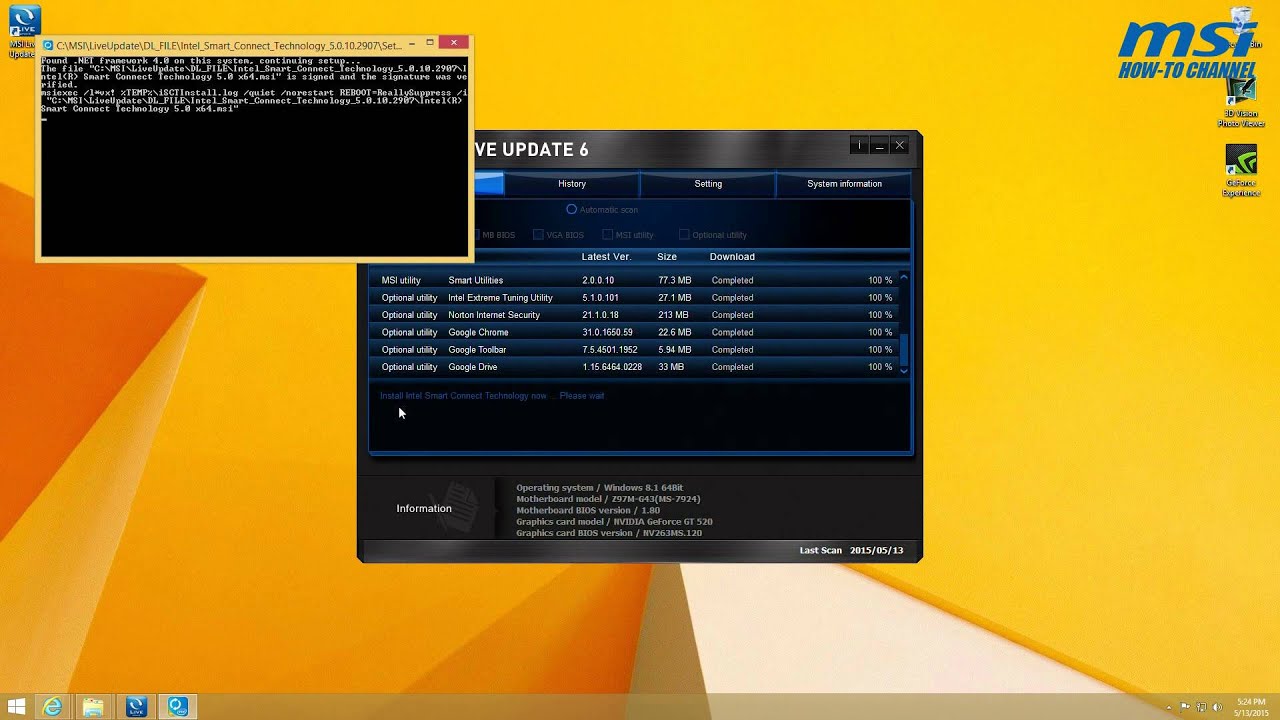1280x720 pixels.
Task: Close the Live Update 6 window
Action: [x=899, y=146]
